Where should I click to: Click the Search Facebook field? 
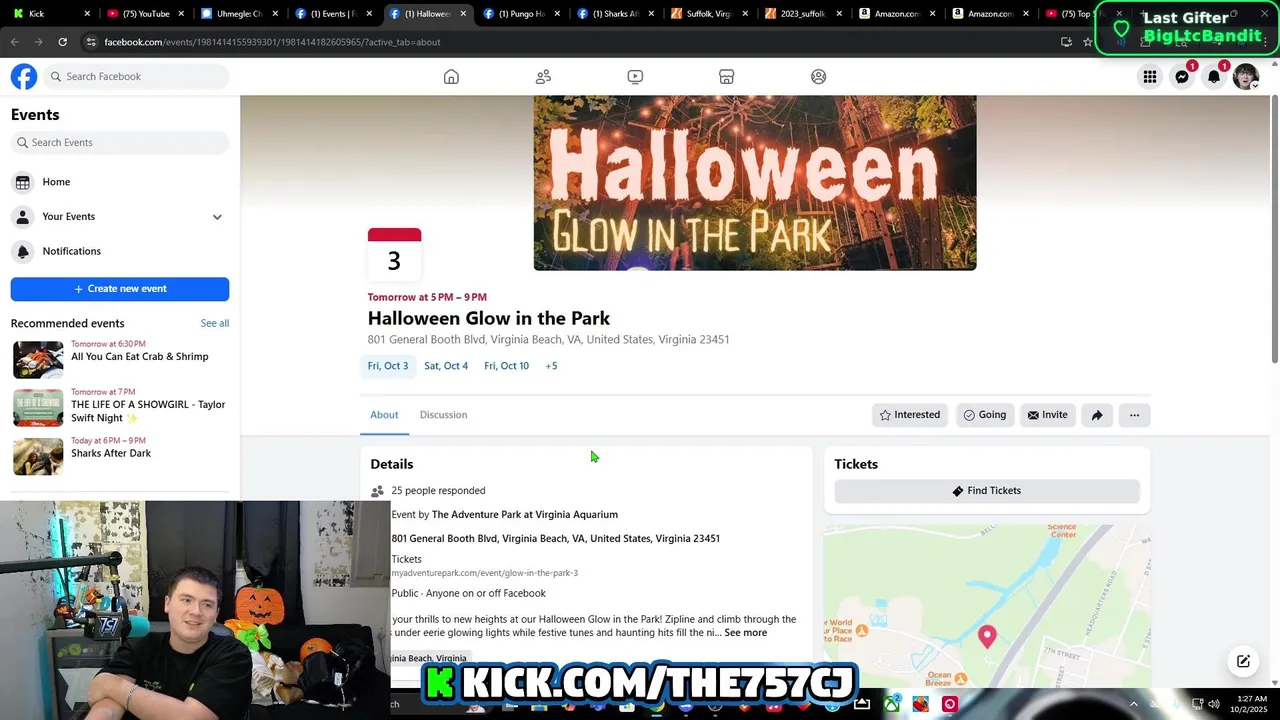(x=136, y=77)
